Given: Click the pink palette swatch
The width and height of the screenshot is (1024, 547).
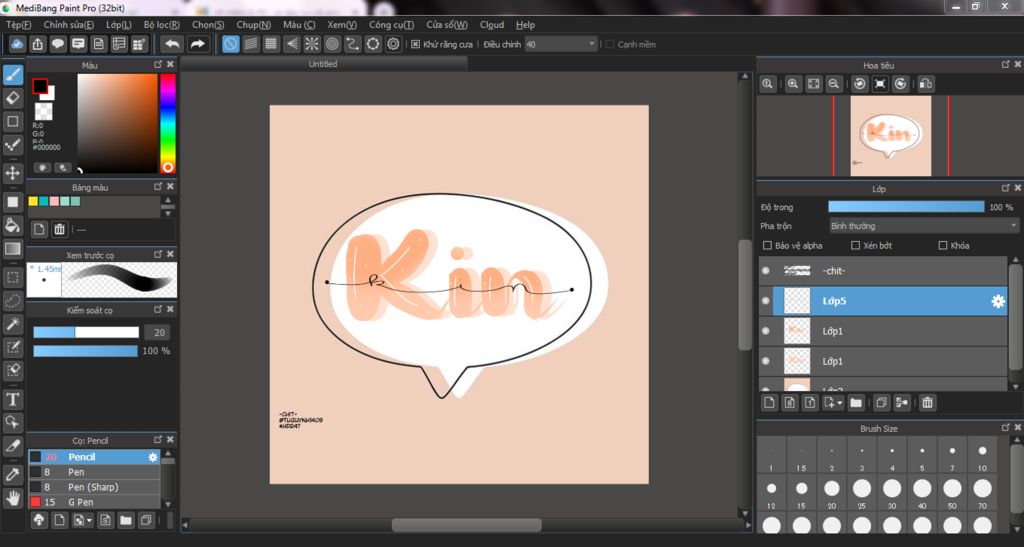Looking at the screenshot, I should (x=54, y=201).
